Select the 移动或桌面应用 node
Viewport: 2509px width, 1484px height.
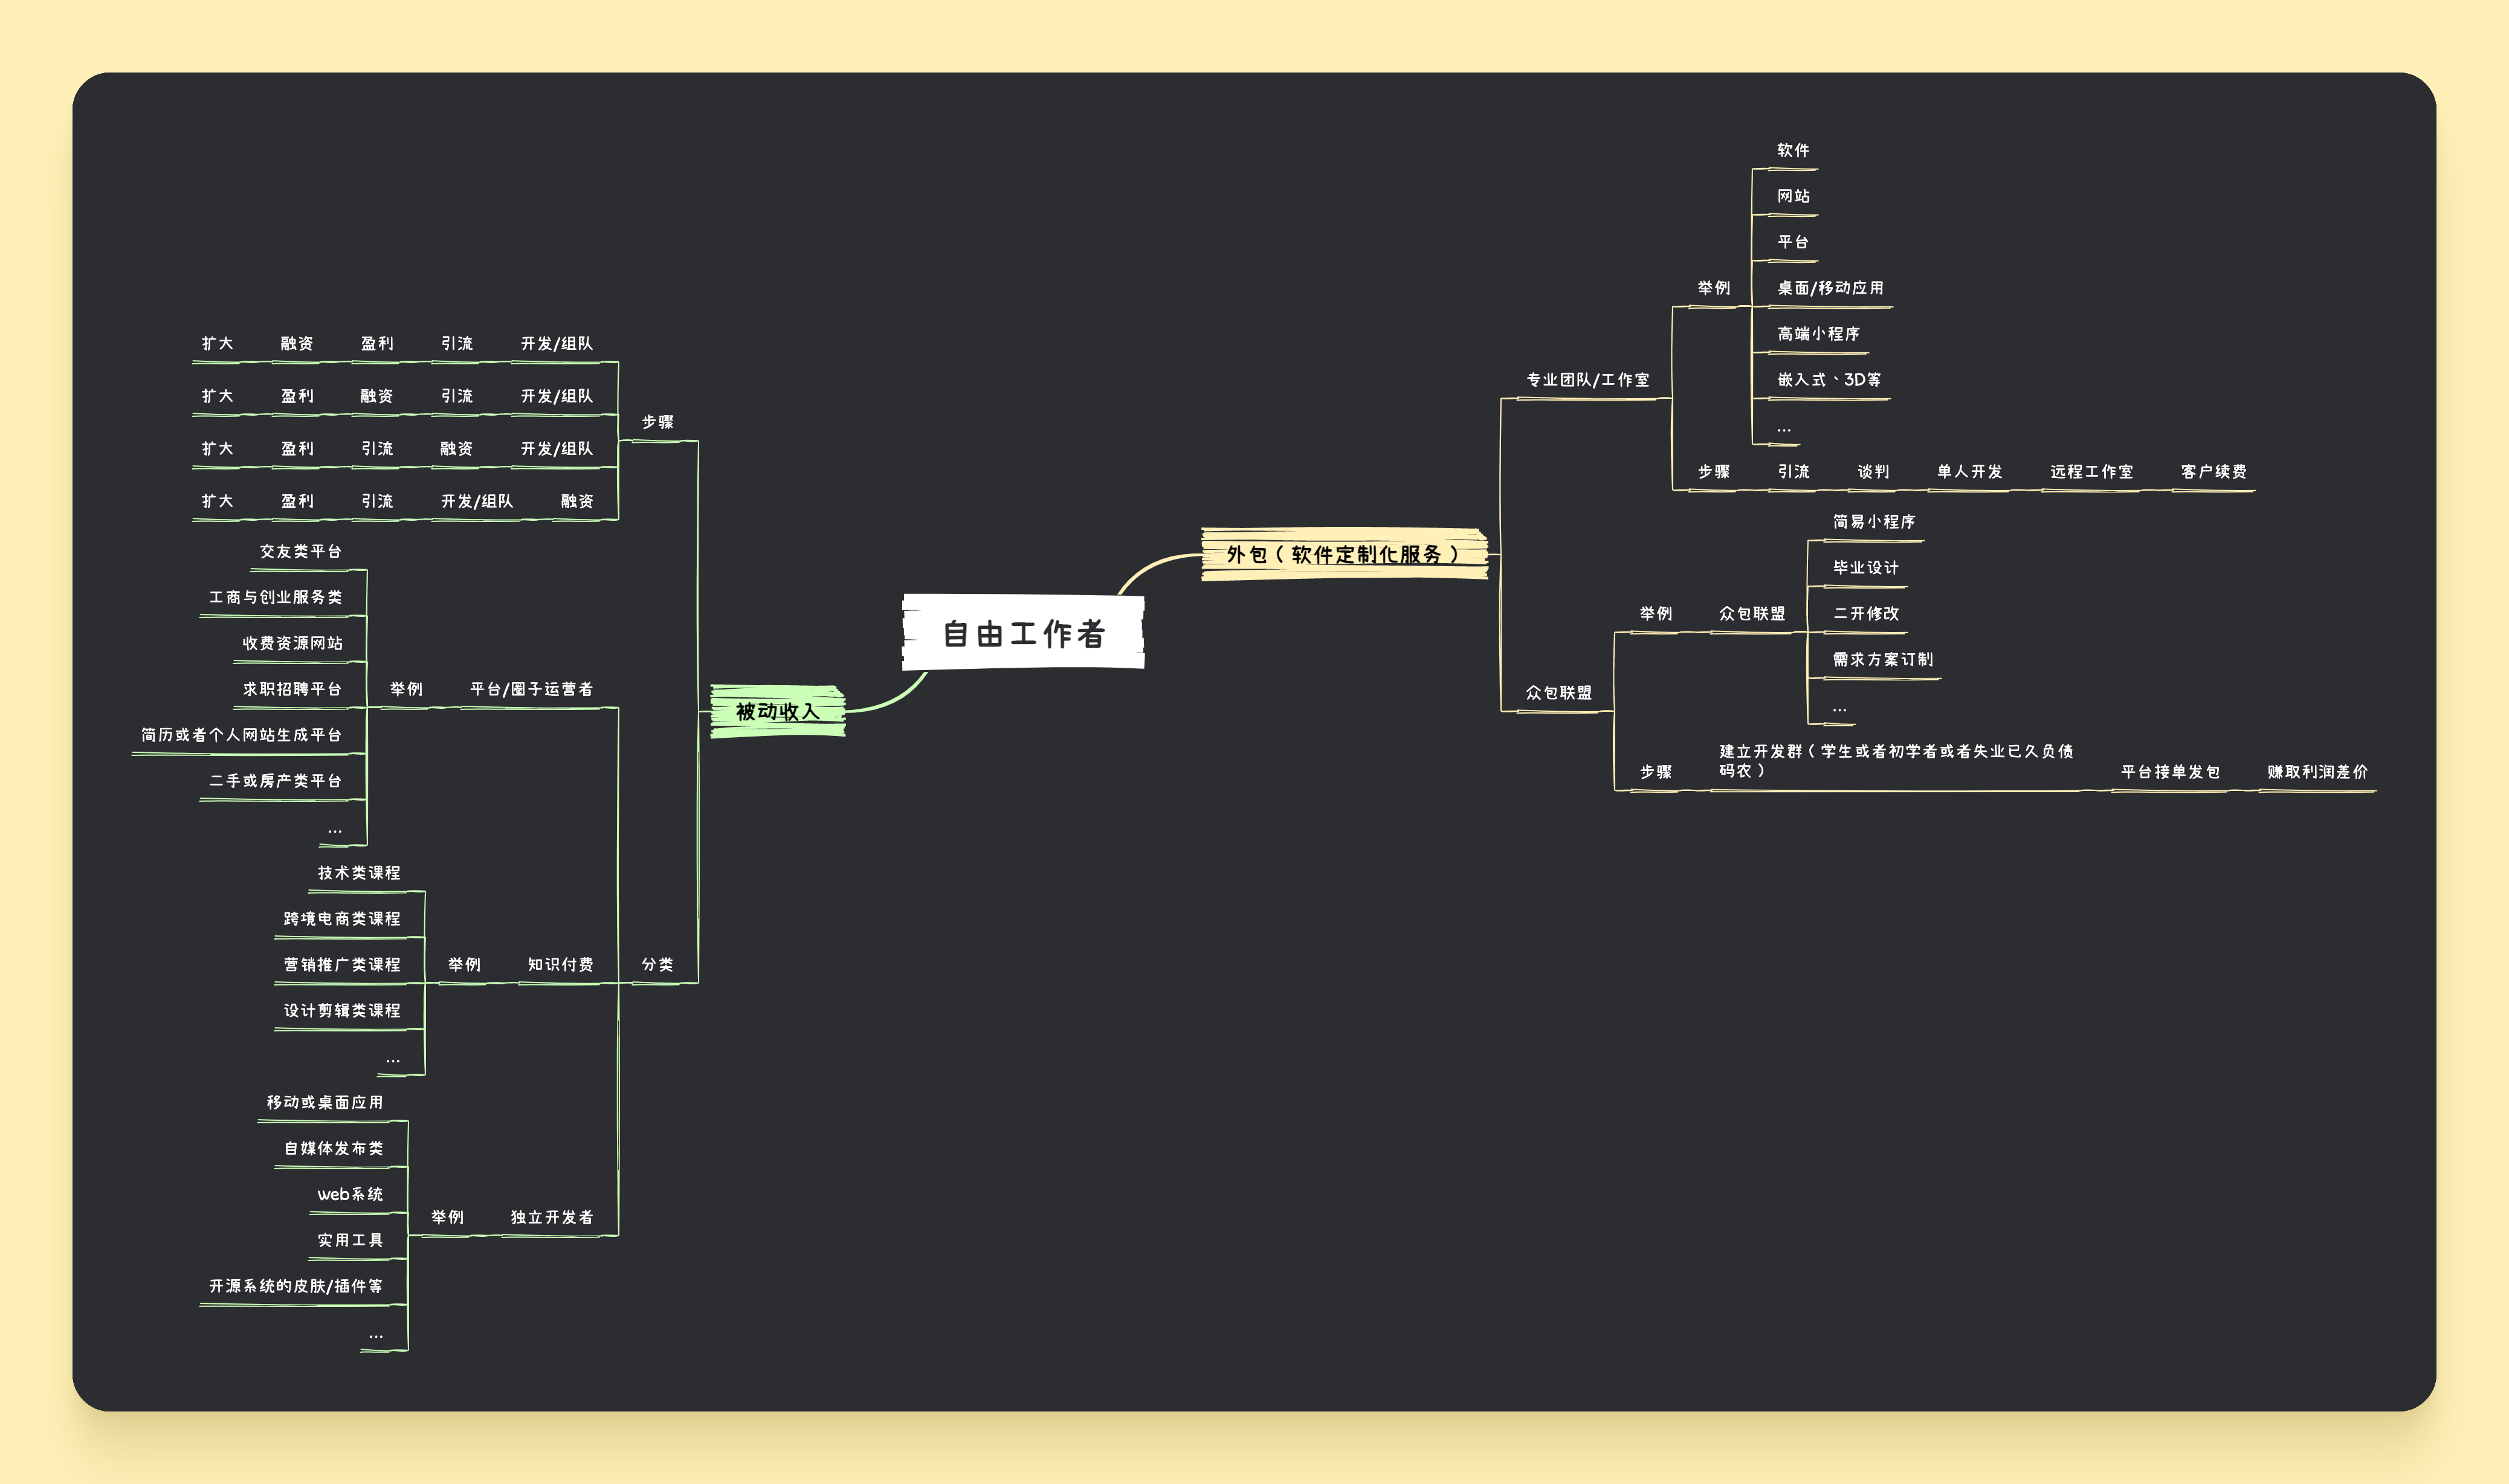coord(325,1102)
